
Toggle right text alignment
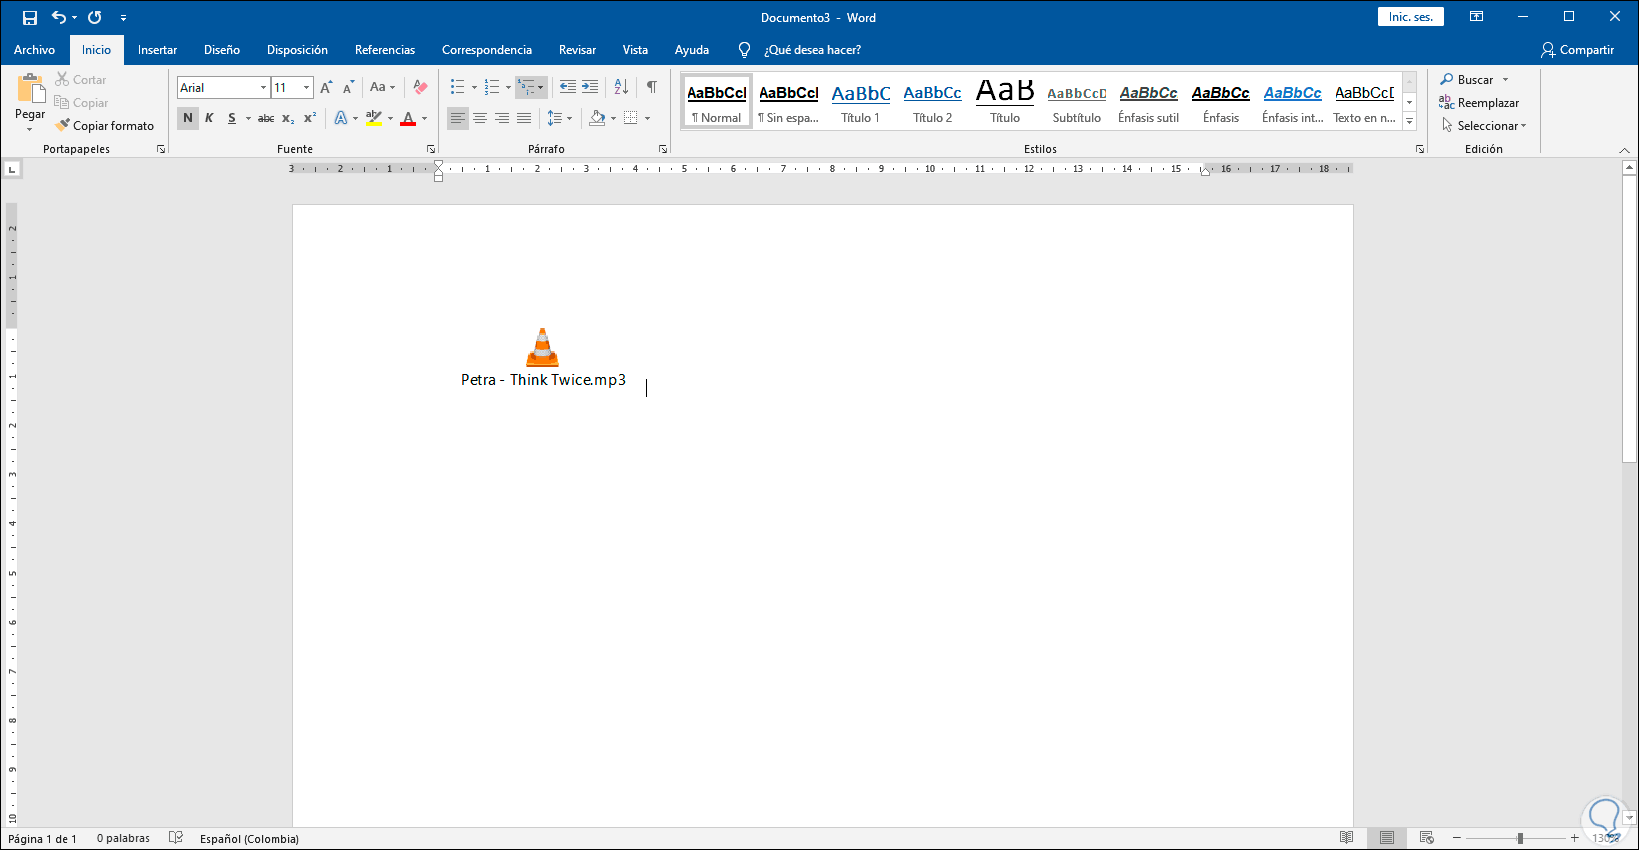[502, 118]
